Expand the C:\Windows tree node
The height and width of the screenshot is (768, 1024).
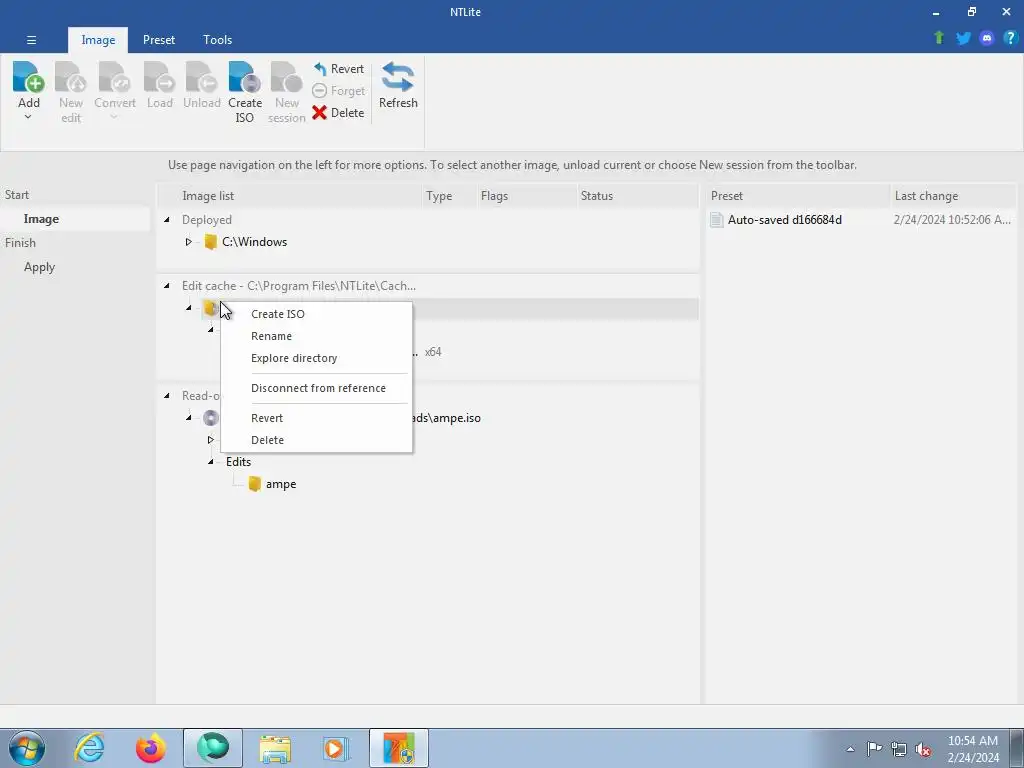click(x=188, y=242)
